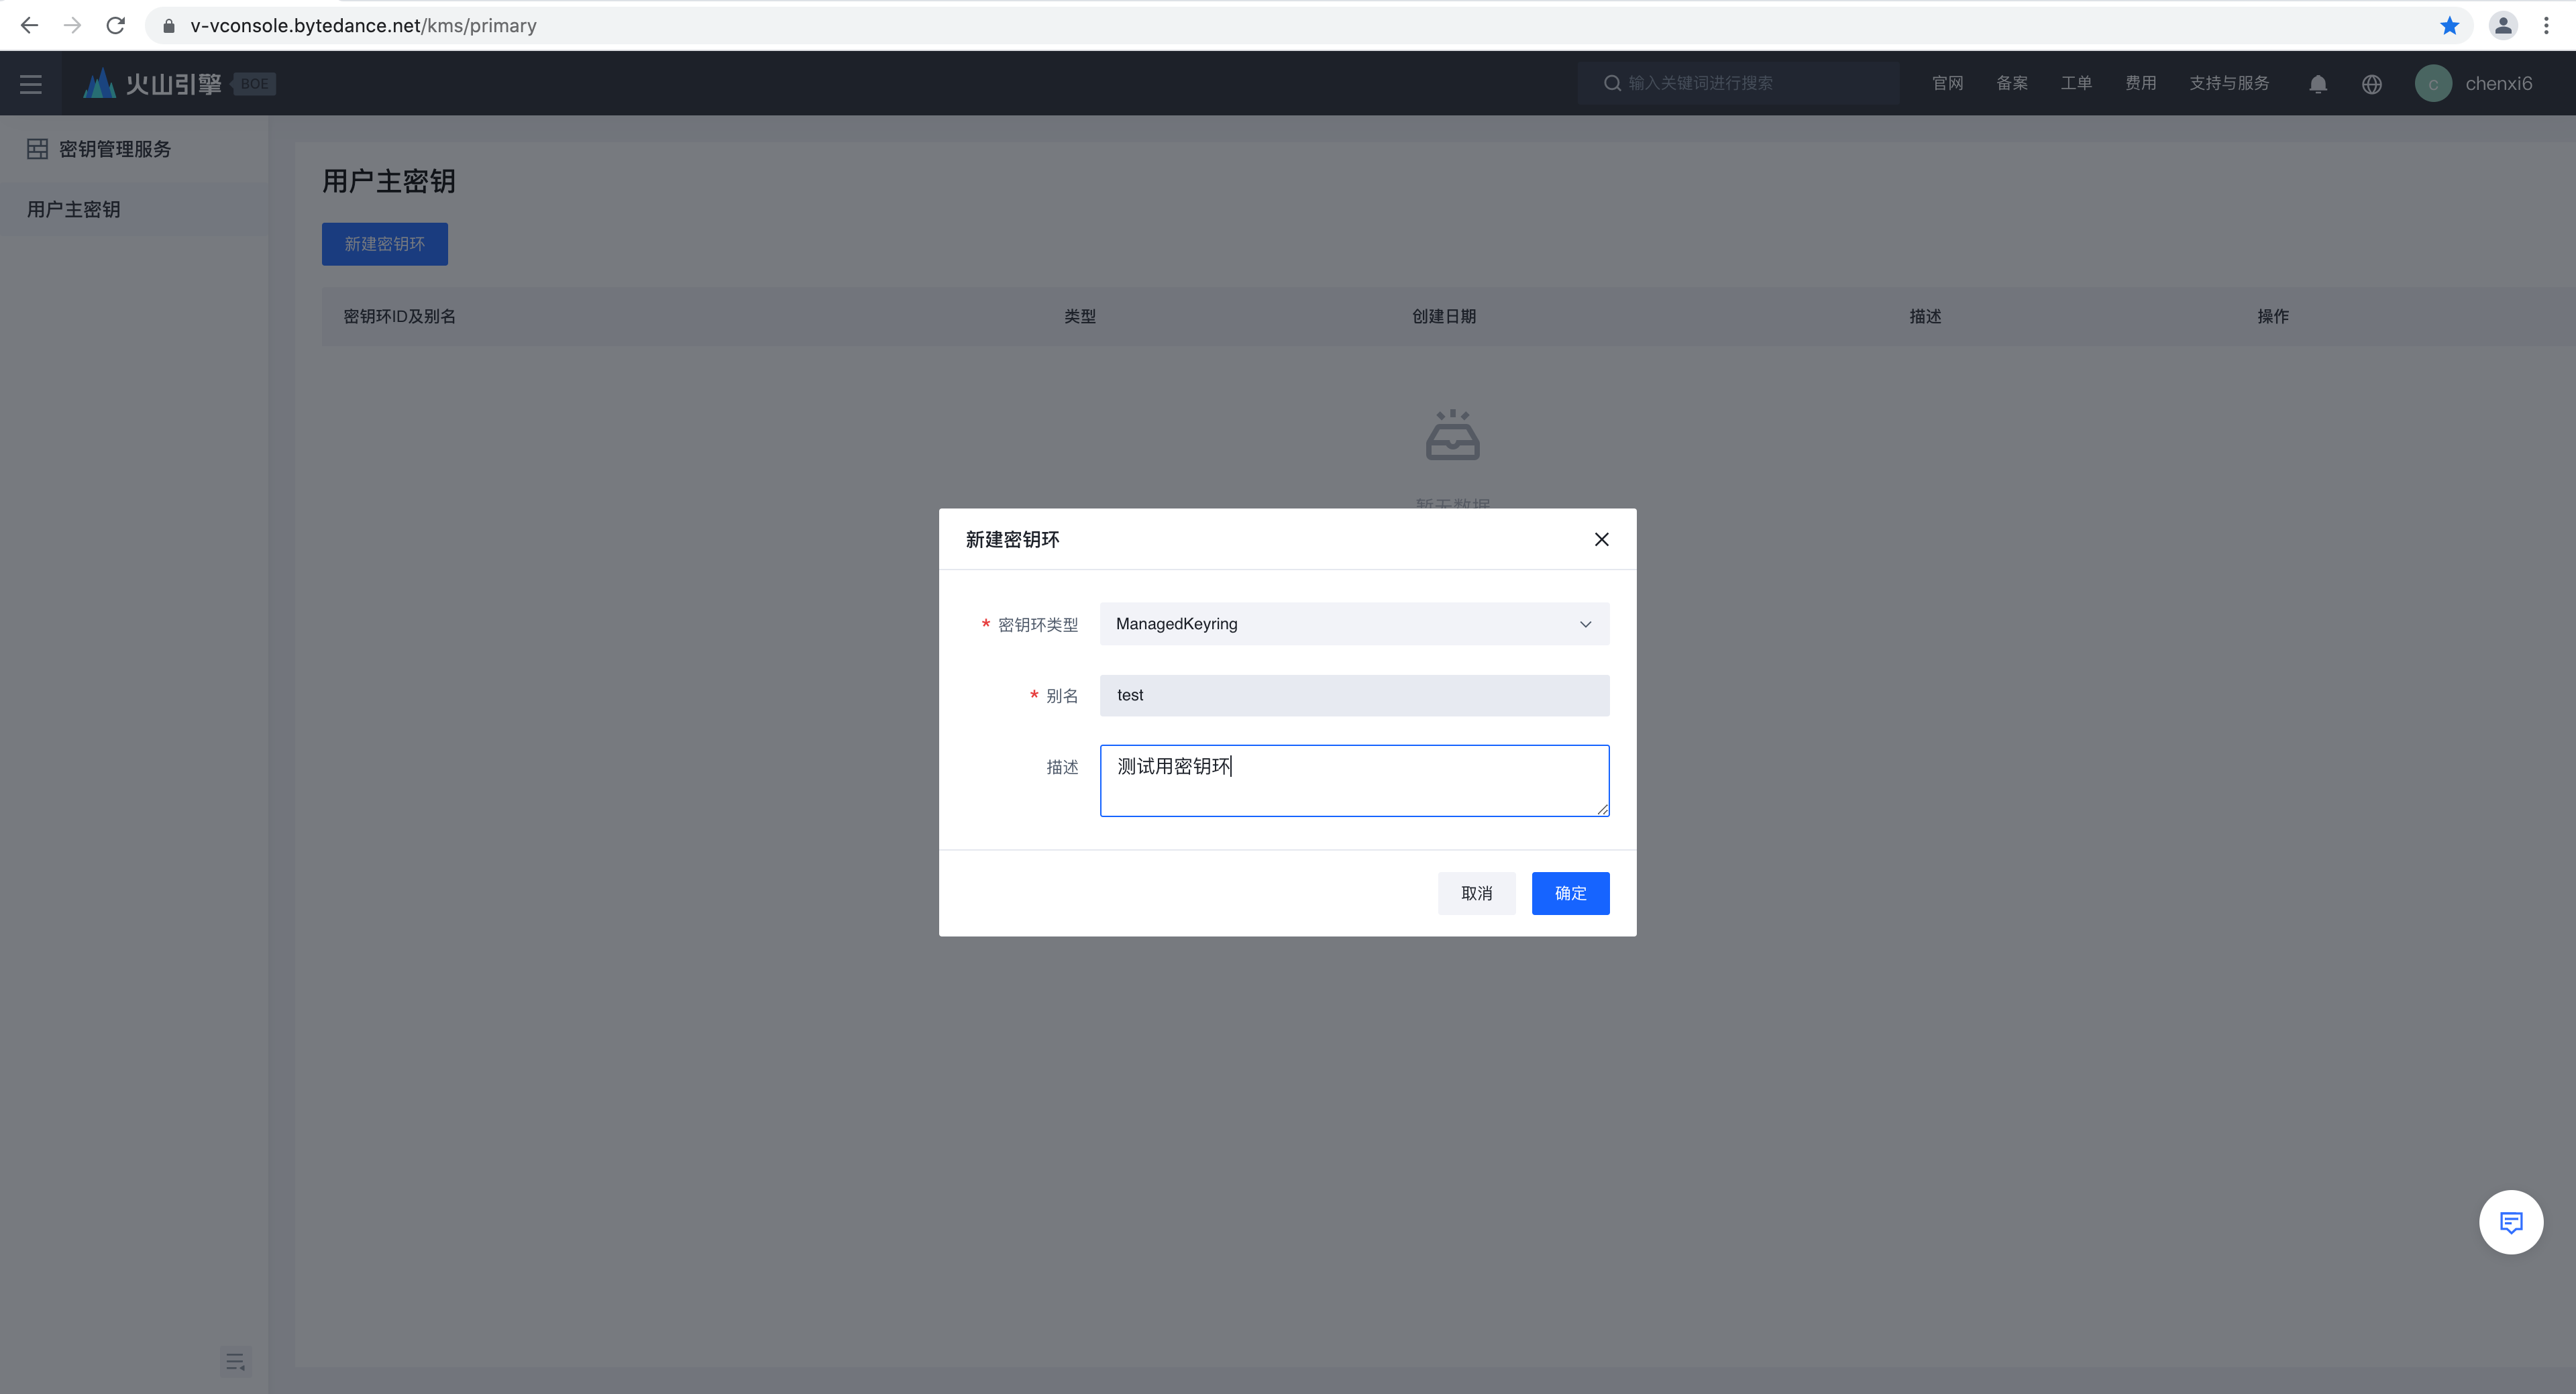
Task: Click the chenxi6 user avatar
Action: click(x=2433, y=84)
